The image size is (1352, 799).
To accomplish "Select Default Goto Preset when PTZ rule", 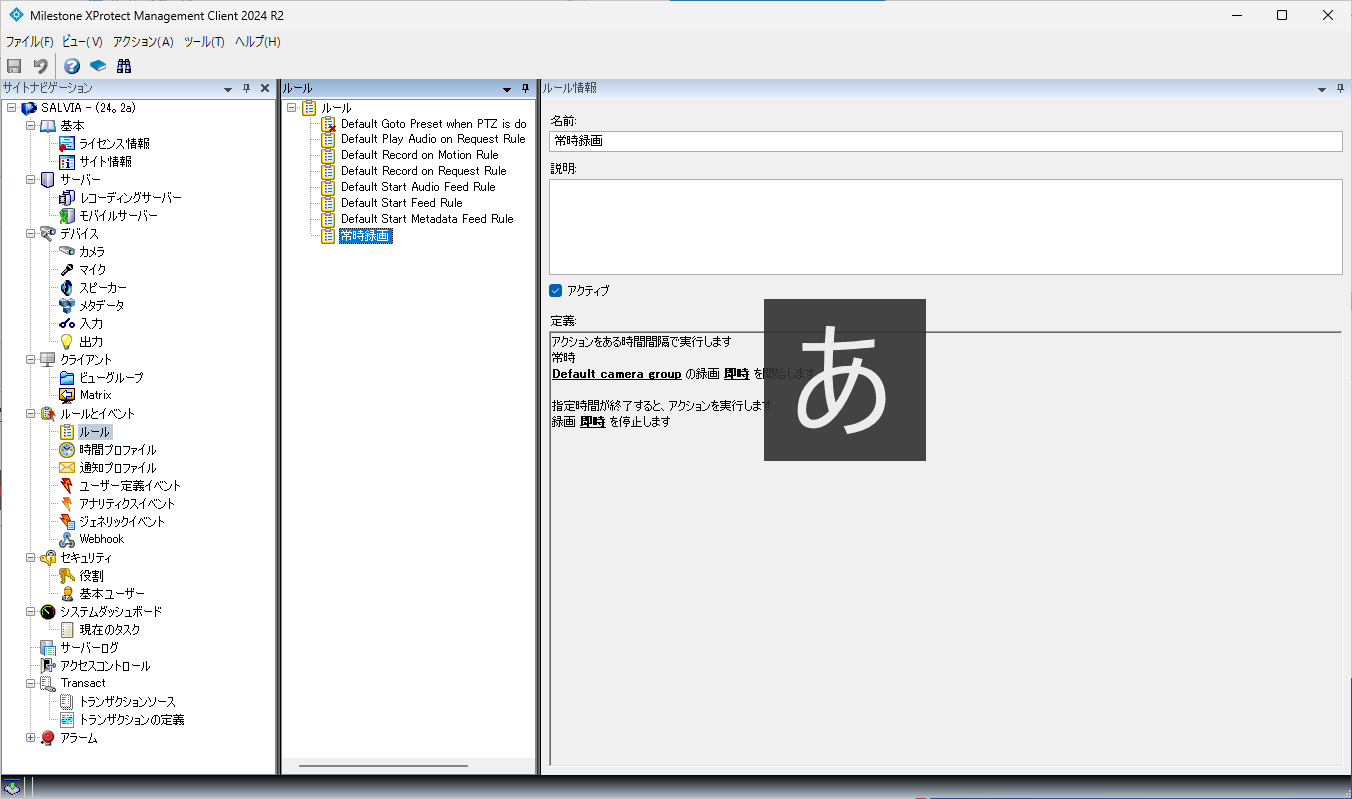I will click(x=433, y=124).
